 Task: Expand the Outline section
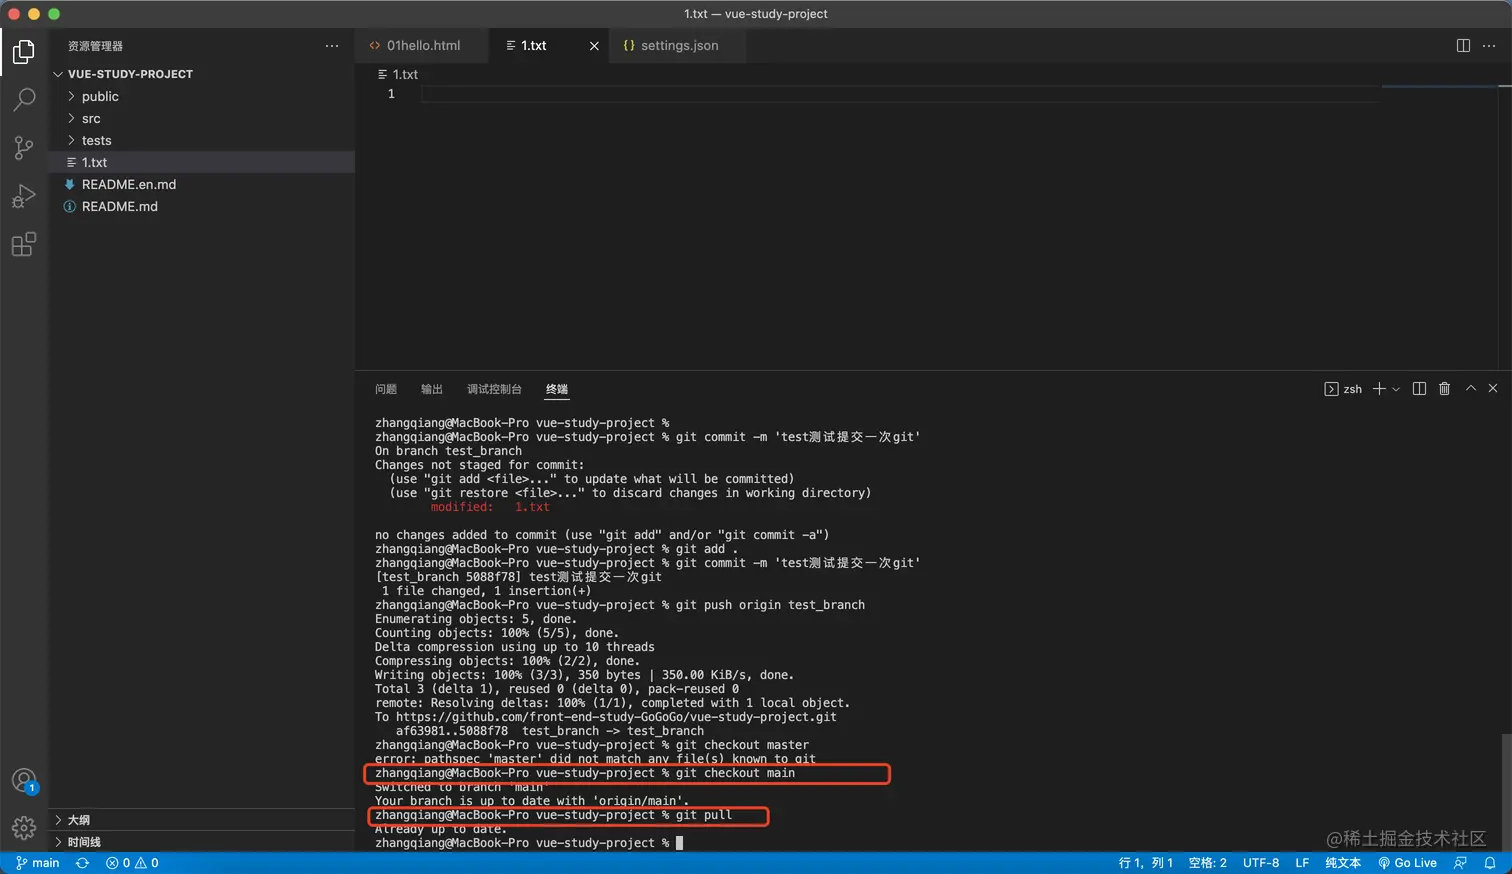(202, 820)
